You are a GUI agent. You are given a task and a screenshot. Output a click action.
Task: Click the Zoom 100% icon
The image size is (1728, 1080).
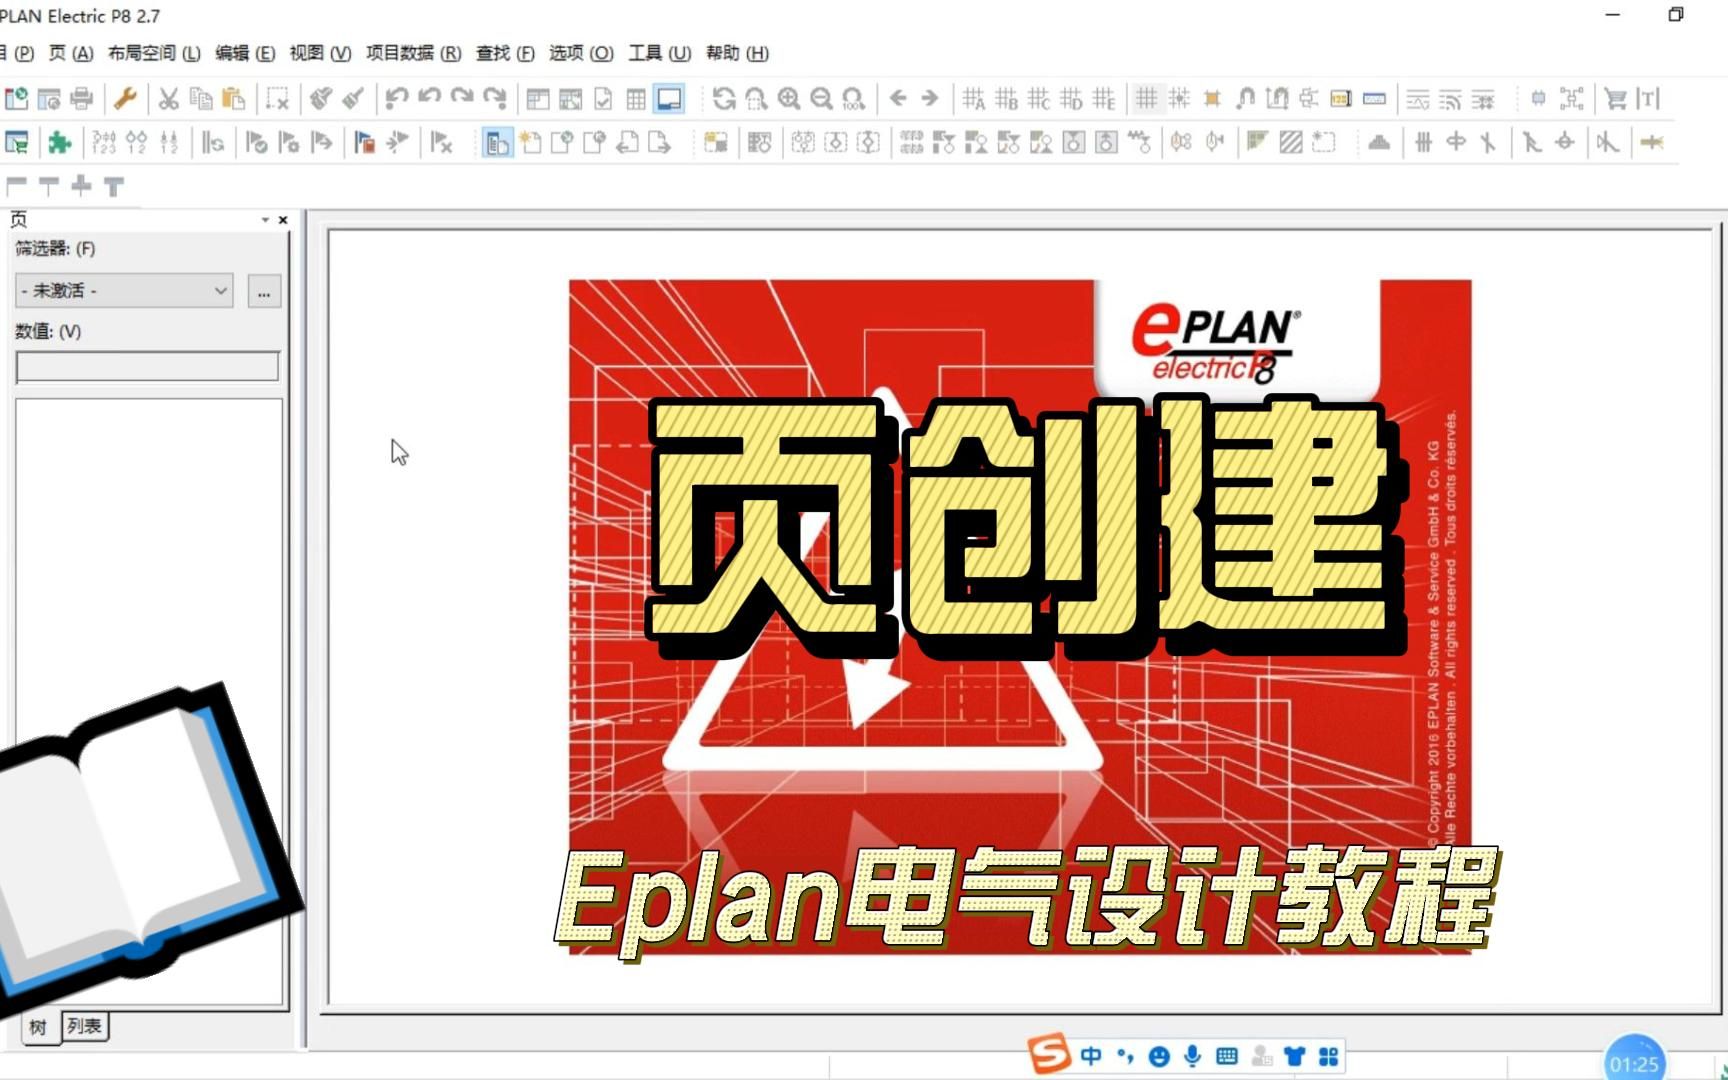853,98
